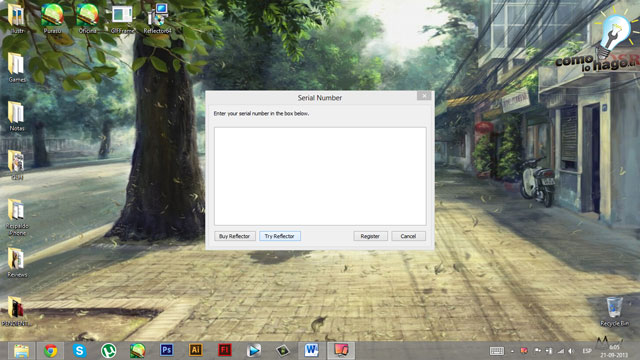
Task: Select the Reflector taskbar icon
Action: [341, 351]
